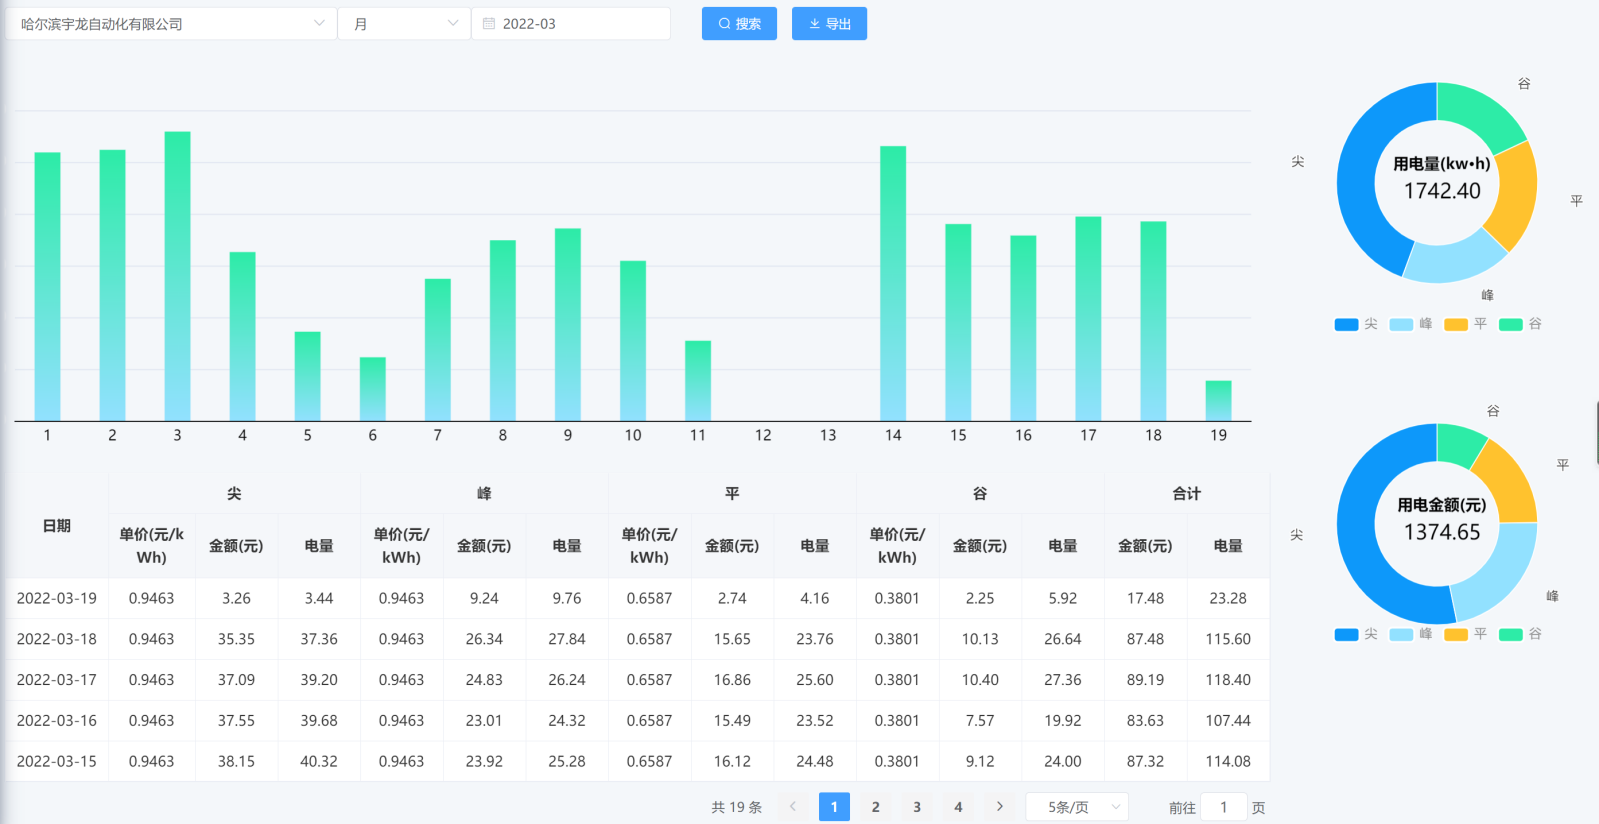
Task: Toggle the 谷 legend swatch in usage chart
Action: tap(1511, 324)
